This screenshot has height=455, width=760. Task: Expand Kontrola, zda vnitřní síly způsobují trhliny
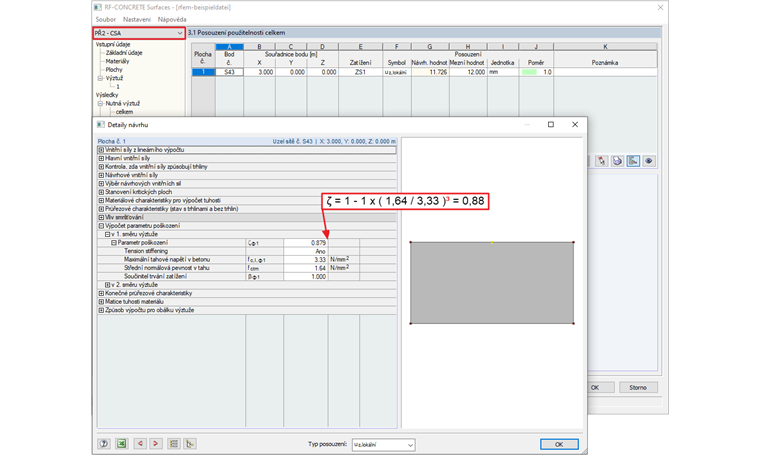point(101,167)
